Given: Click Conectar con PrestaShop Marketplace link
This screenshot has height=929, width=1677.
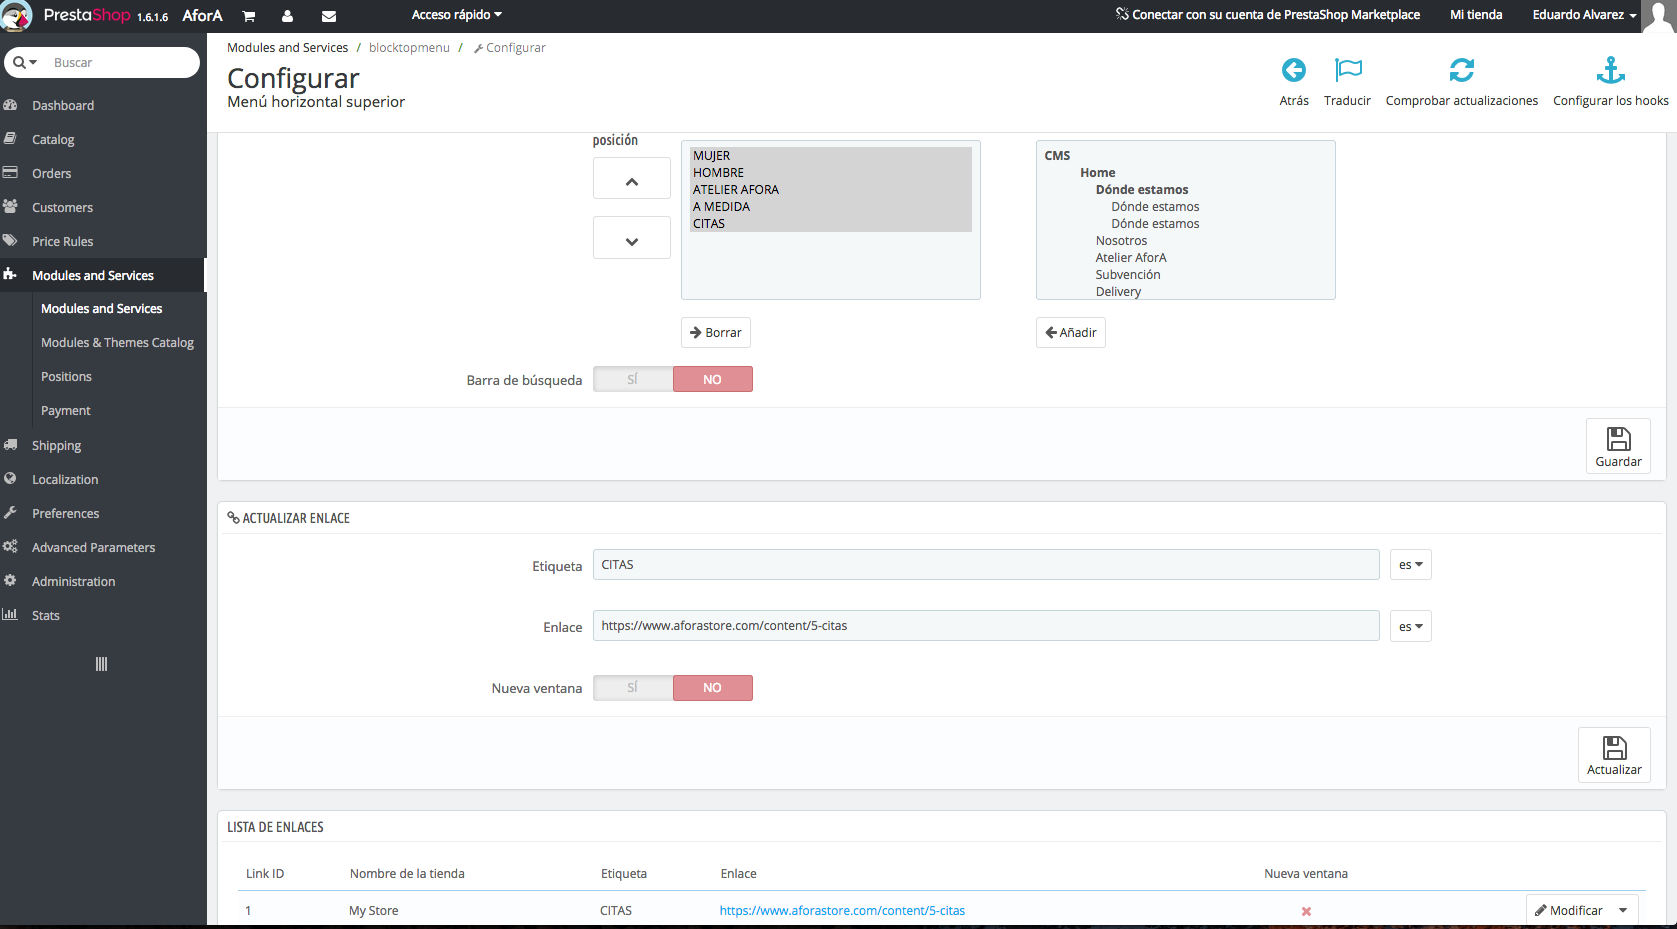Looking at the screenshot, I should pyautogui.click(x=1268, y=15).
